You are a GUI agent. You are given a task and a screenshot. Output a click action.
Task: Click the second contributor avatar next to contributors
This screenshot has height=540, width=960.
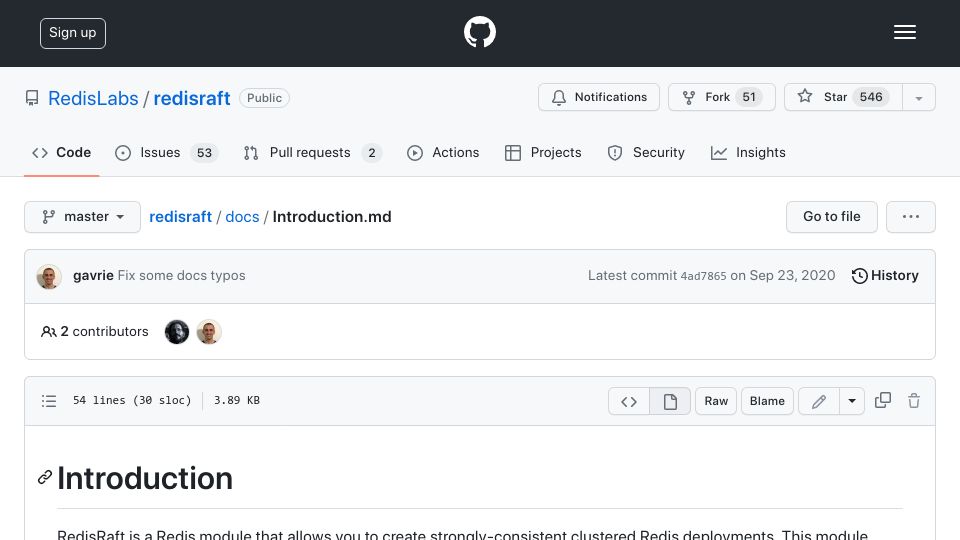click(x=209, y=332)
